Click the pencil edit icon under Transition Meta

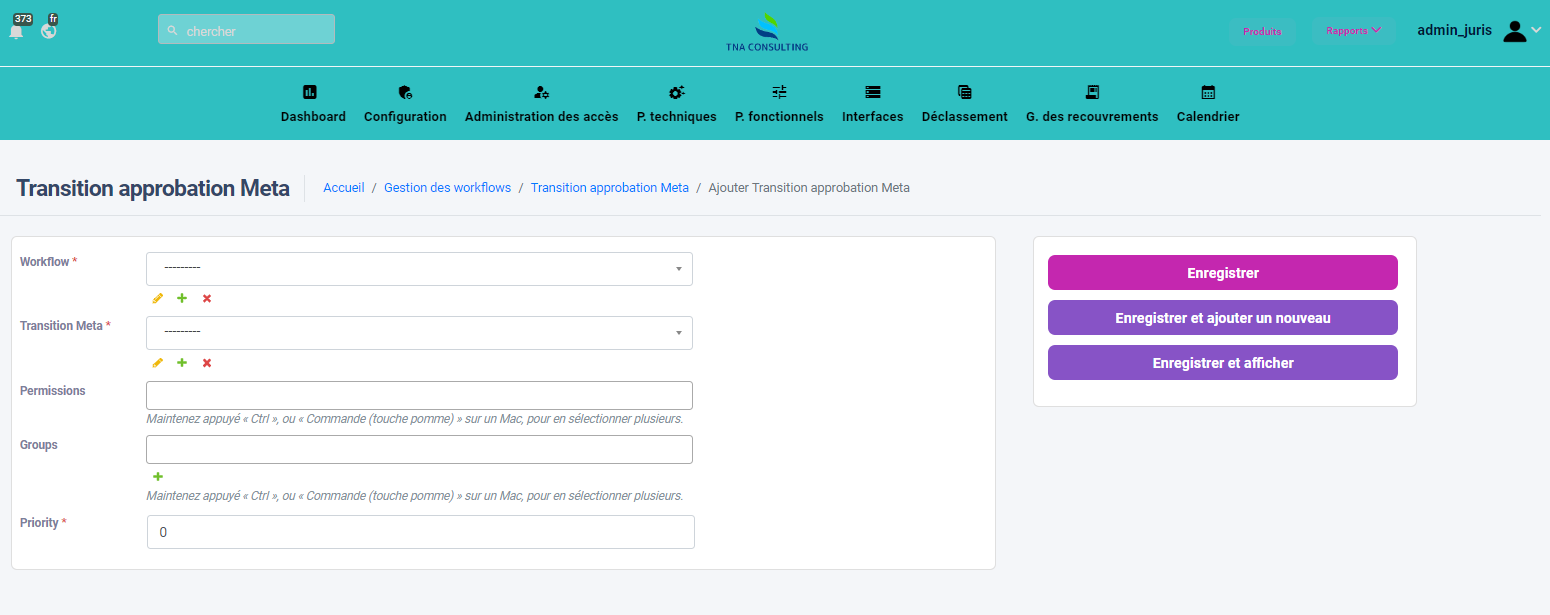click(157, 363)
